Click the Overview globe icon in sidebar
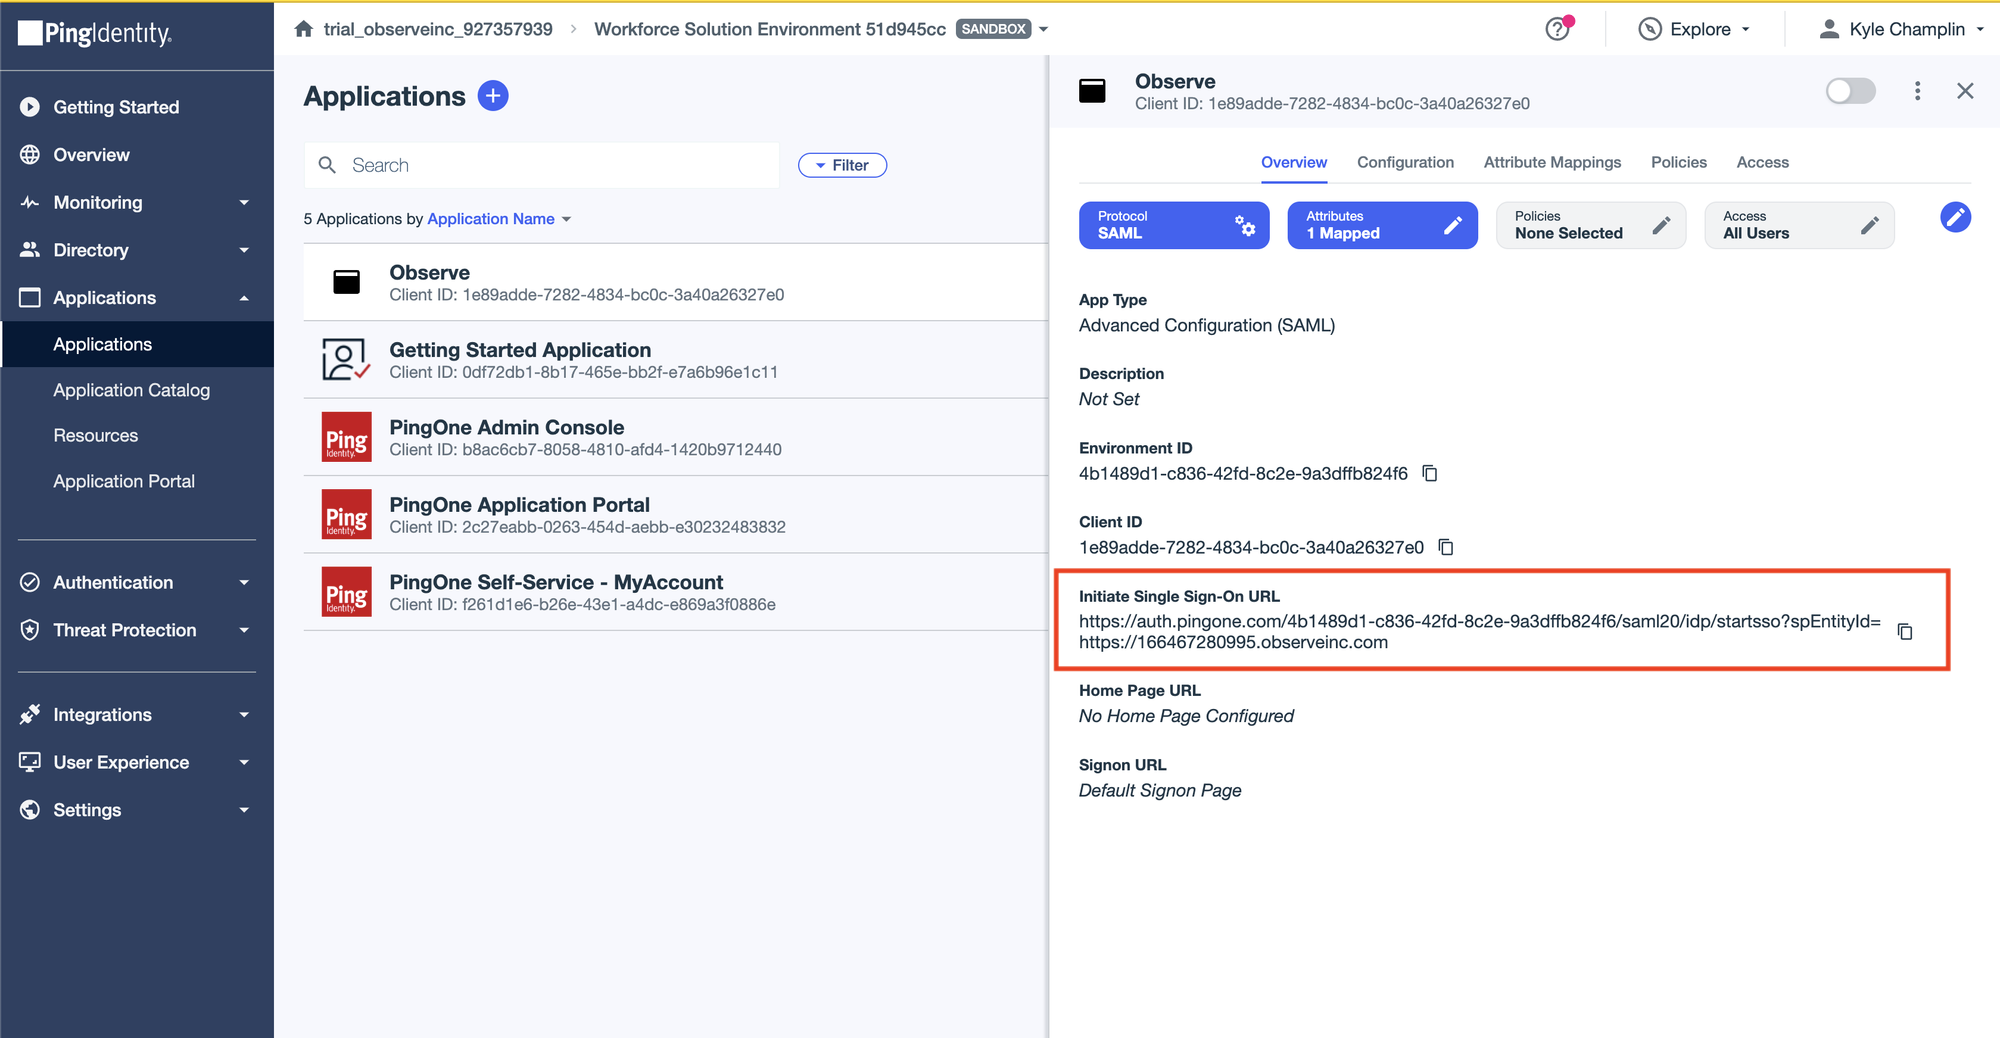This screenshot has width=2000, height=1038. (x=30, y=155)
